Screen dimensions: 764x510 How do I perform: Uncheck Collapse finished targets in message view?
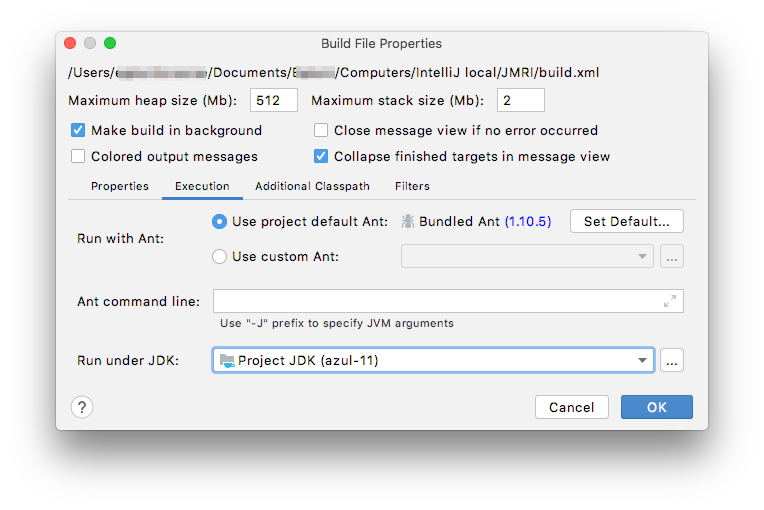point(321,156)
